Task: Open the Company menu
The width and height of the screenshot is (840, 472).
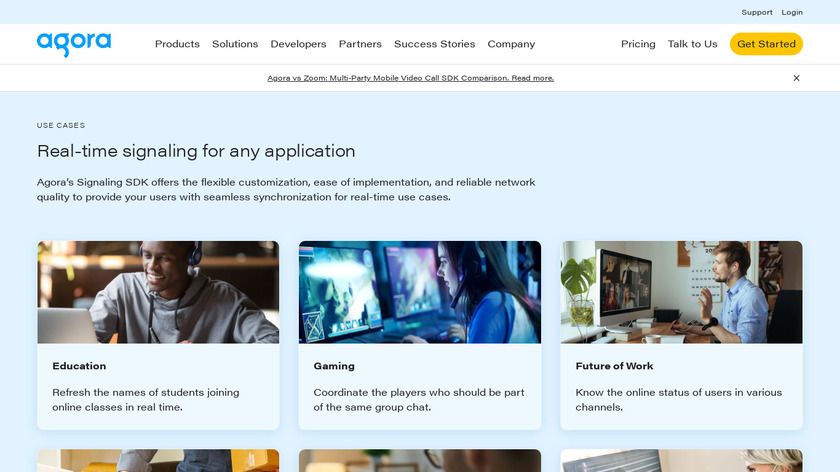Action: [511, 44]
